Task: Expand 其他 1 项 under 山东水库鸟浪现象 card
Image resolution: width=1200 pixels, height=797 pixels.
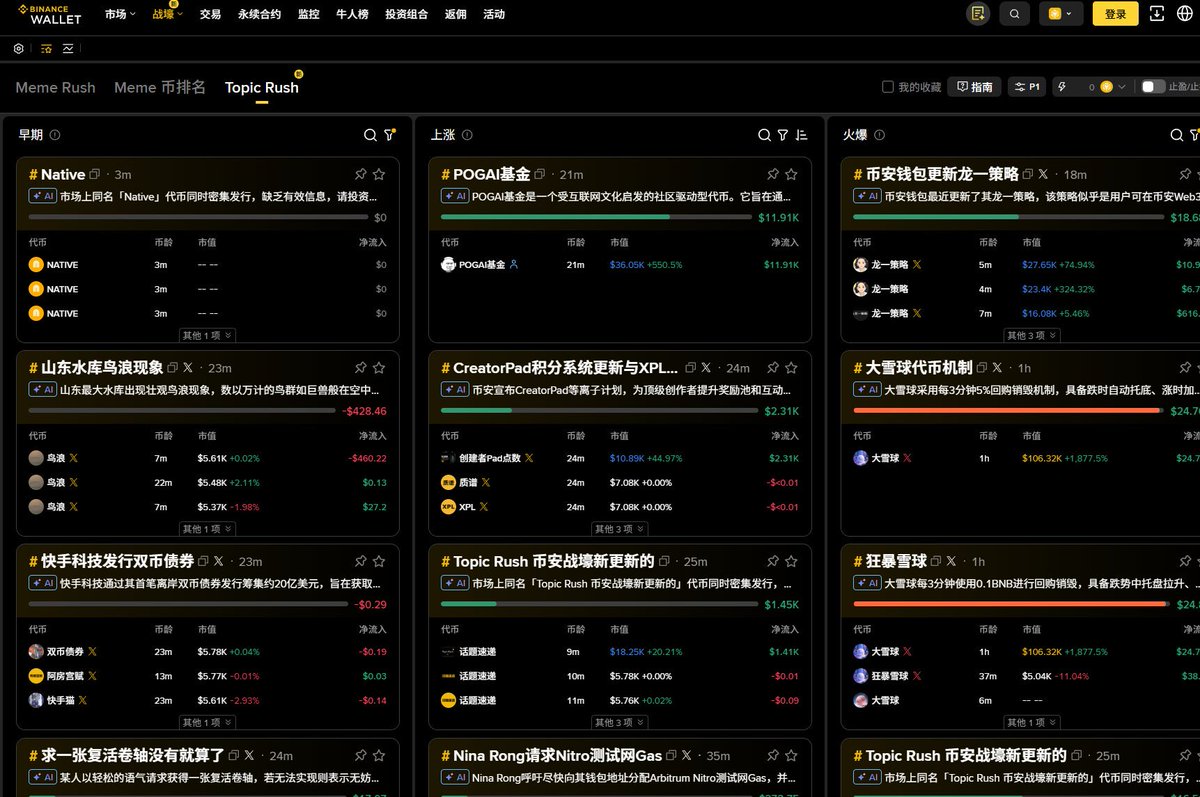Action: [x=208, y=528]
